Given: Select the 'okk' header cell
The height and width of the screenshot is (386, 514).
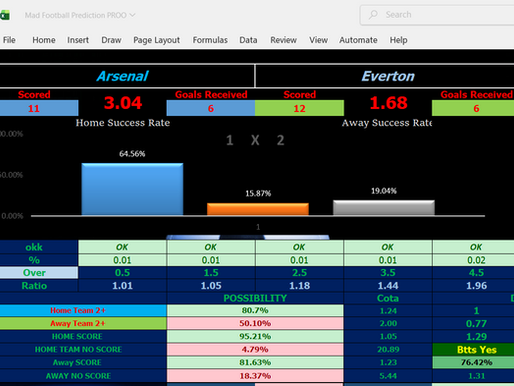Looking at the screenshot, I should pos(39,247).
